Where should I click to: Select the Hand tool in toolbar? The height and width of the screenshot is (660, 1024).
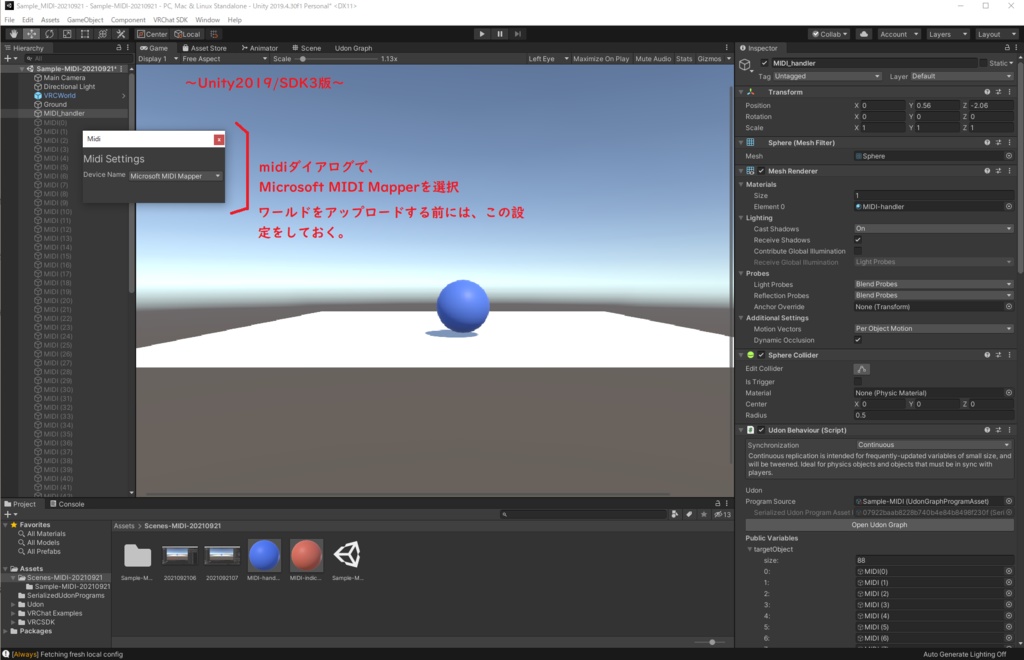coord(14,34)
